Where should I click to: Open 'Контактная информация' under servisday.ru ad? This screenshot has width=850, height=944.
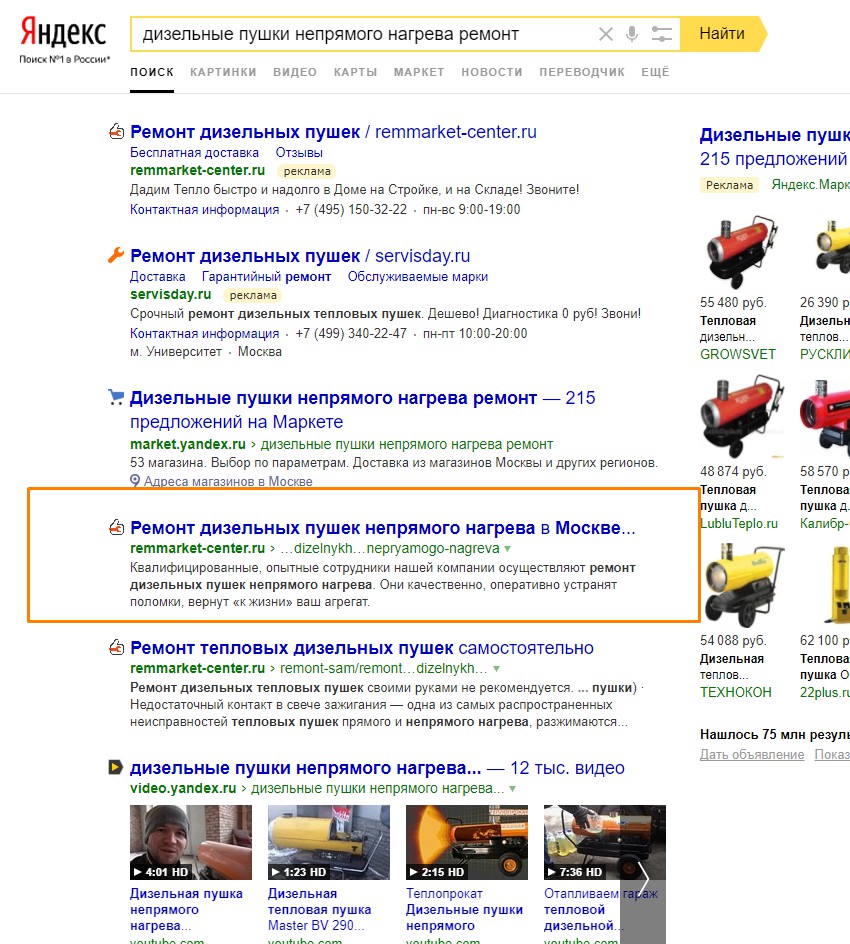[205, 334]
